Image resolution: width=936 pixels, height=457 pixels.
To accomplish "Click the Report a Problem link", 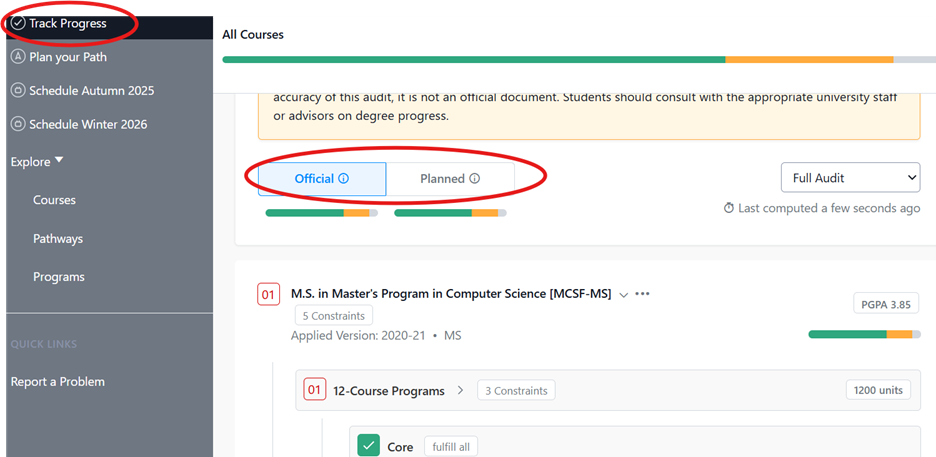I will pos(57,381).
